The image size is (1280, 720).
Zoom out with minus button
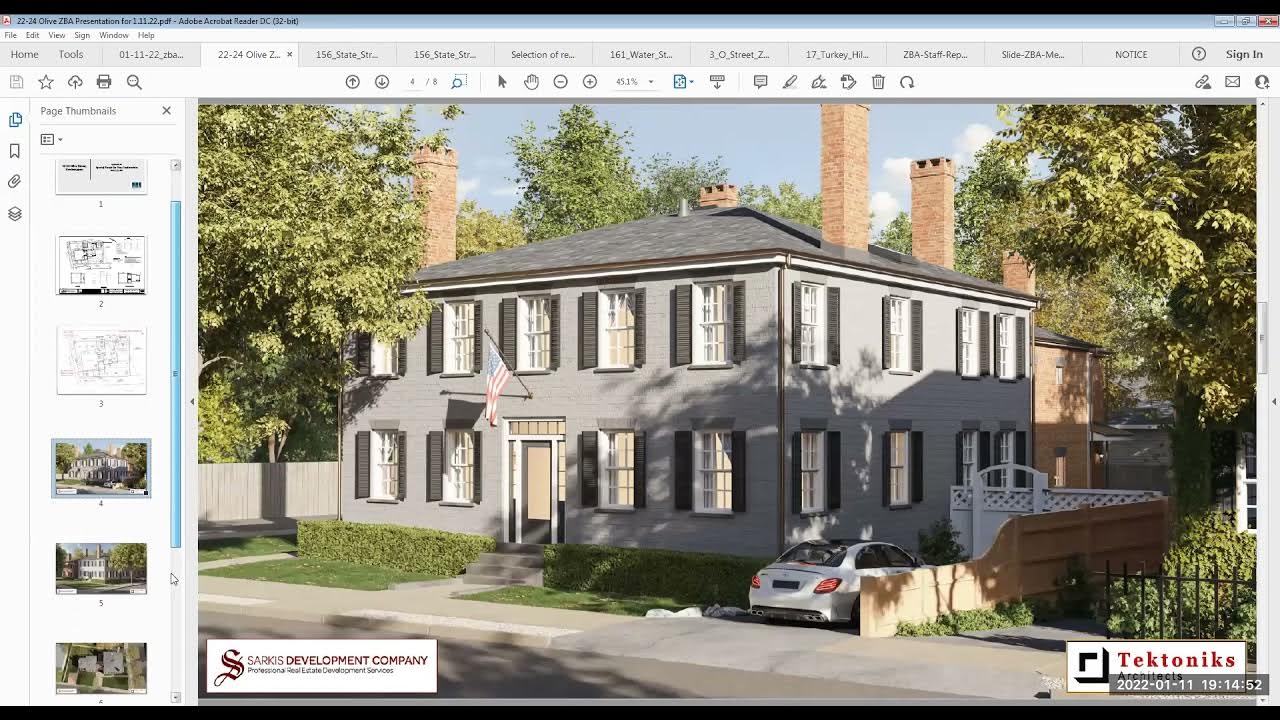(561, 82)
